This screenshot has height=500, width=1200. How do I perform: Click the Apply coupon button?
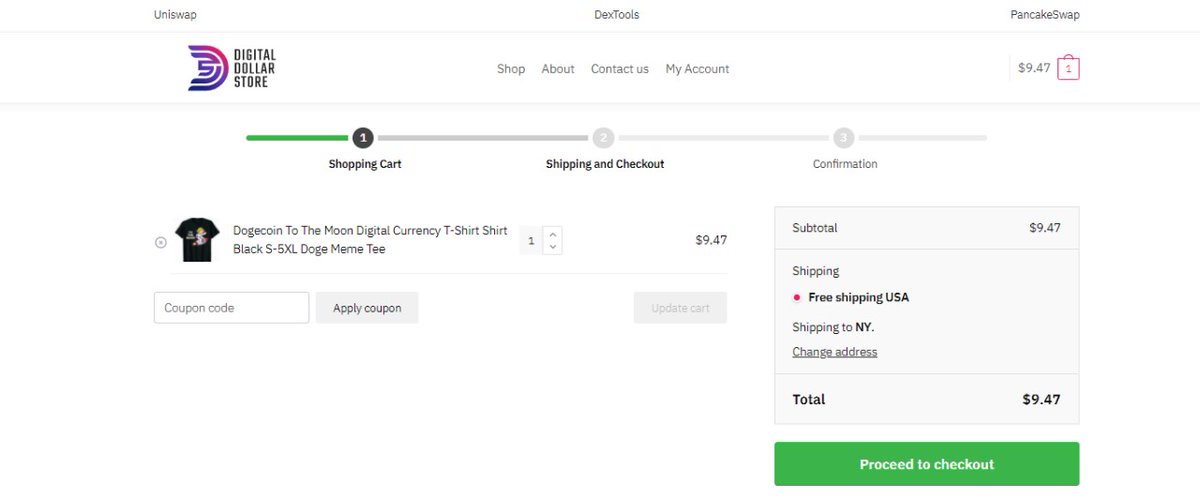point(367,308)
